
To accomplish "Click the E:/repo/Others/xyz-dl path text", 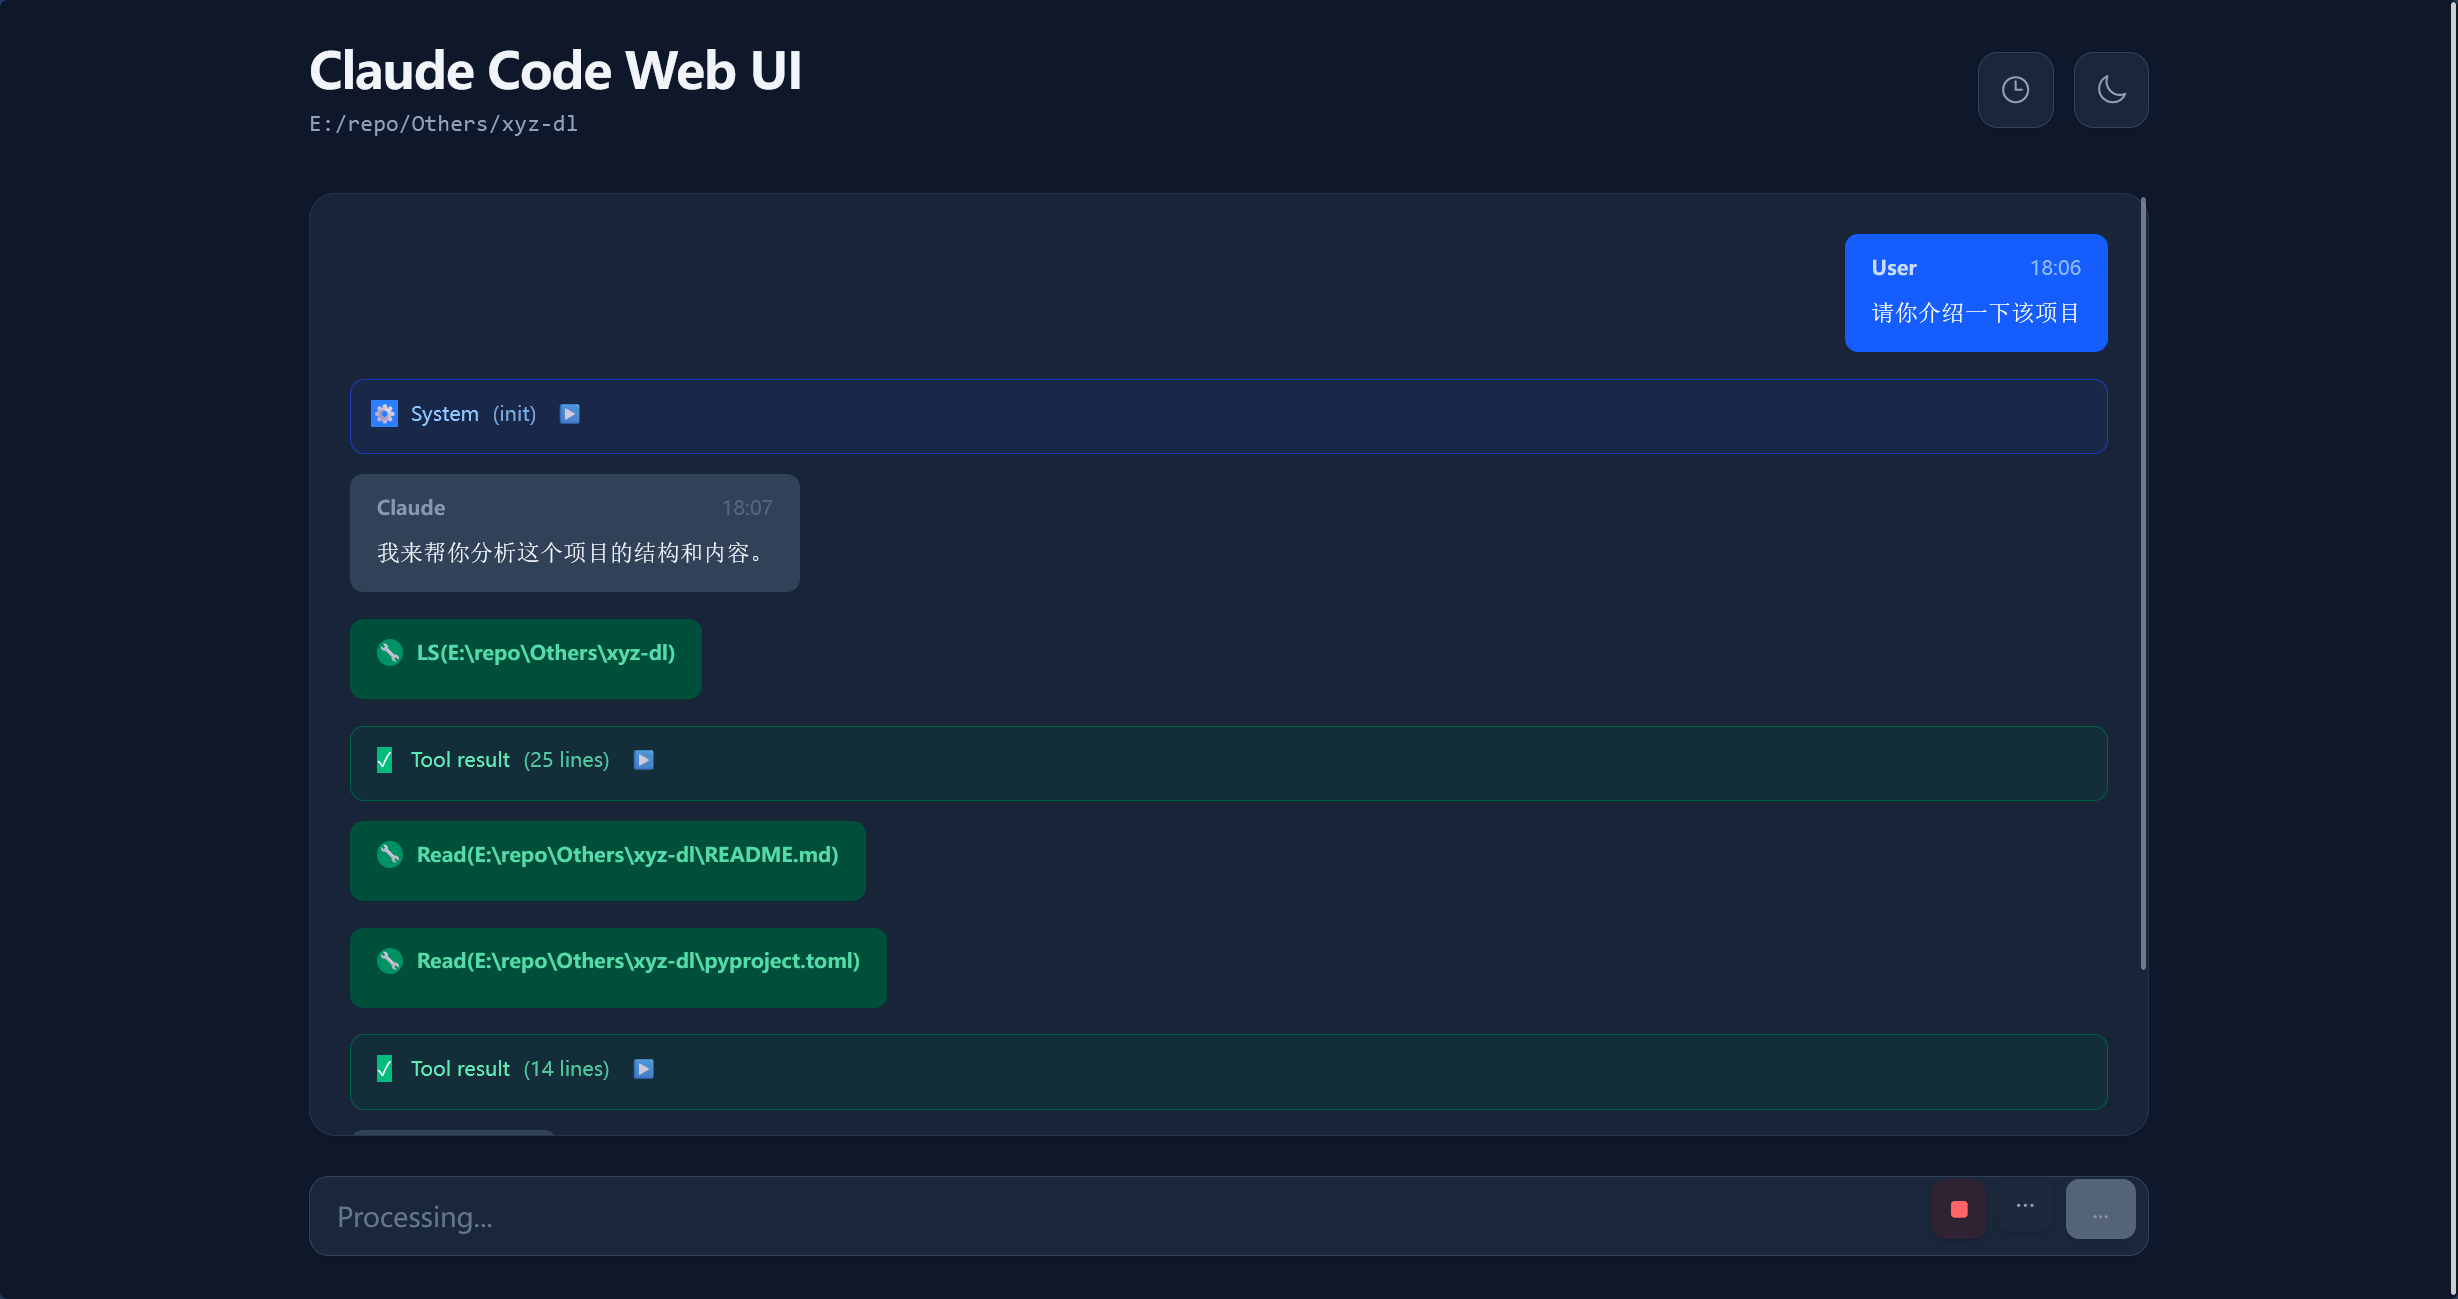I will coord(443,124).
